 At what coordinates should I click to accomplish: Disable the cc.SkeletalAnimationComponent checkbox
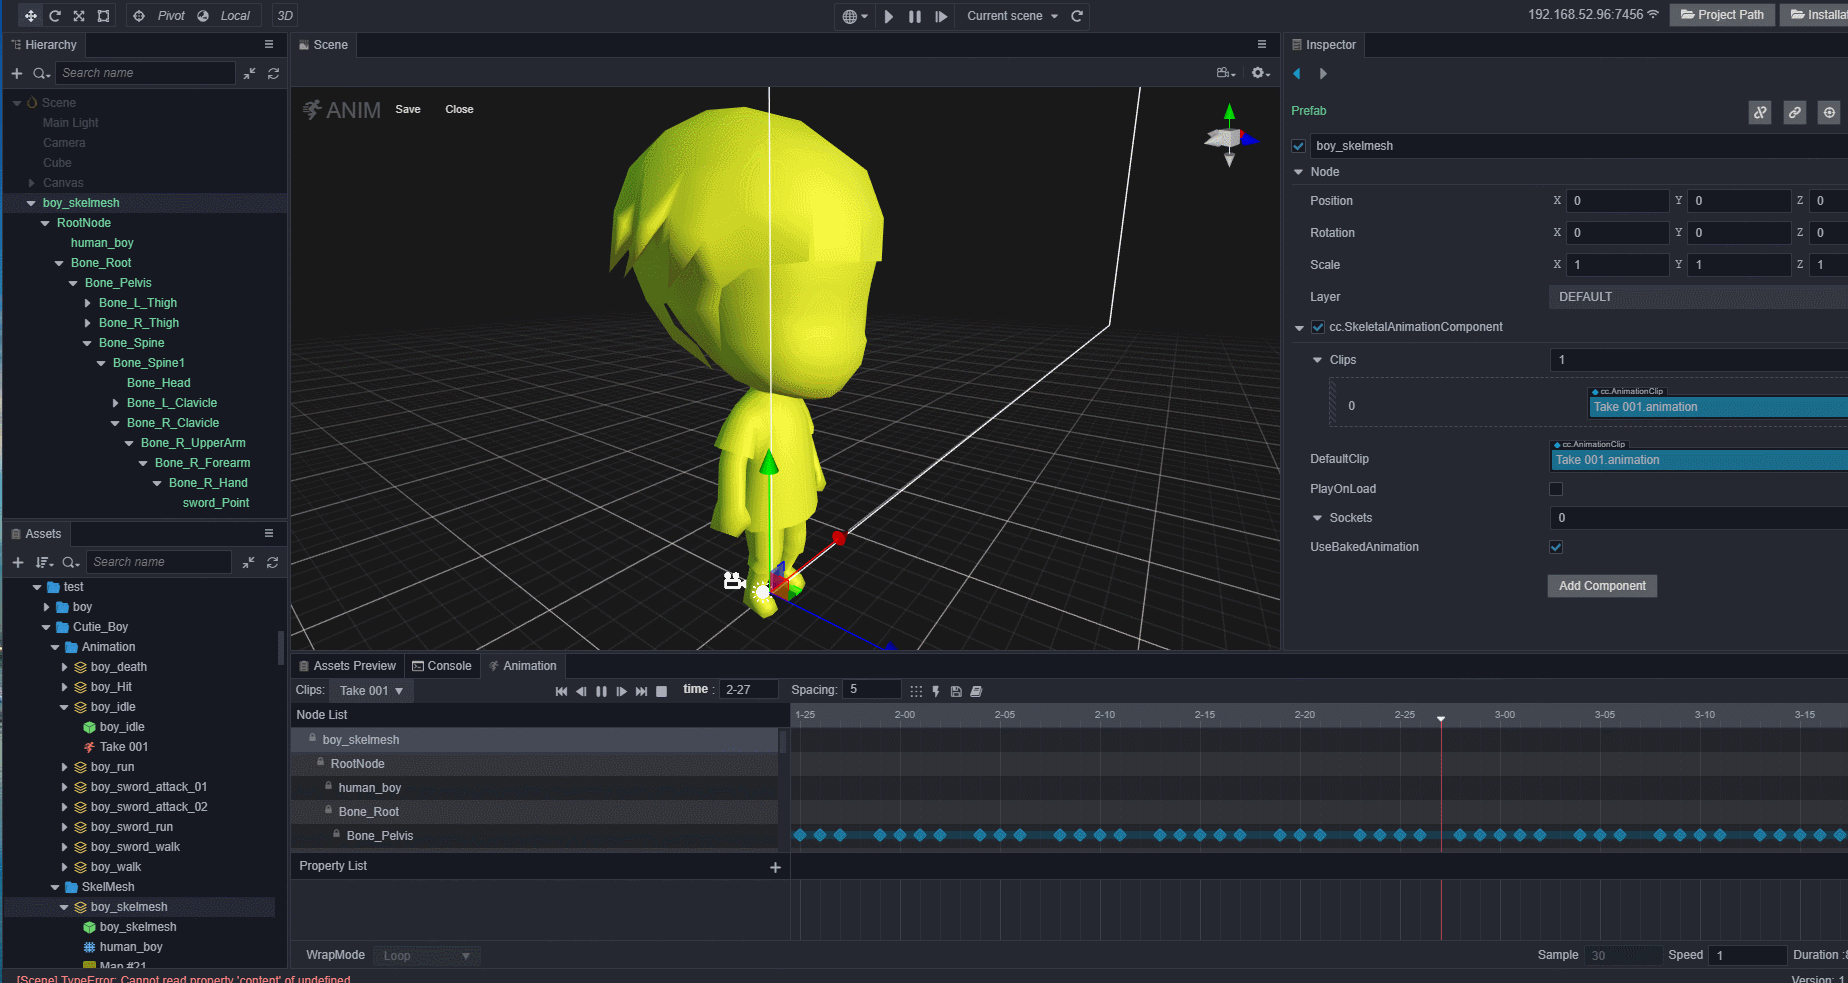click(1318, 327)
